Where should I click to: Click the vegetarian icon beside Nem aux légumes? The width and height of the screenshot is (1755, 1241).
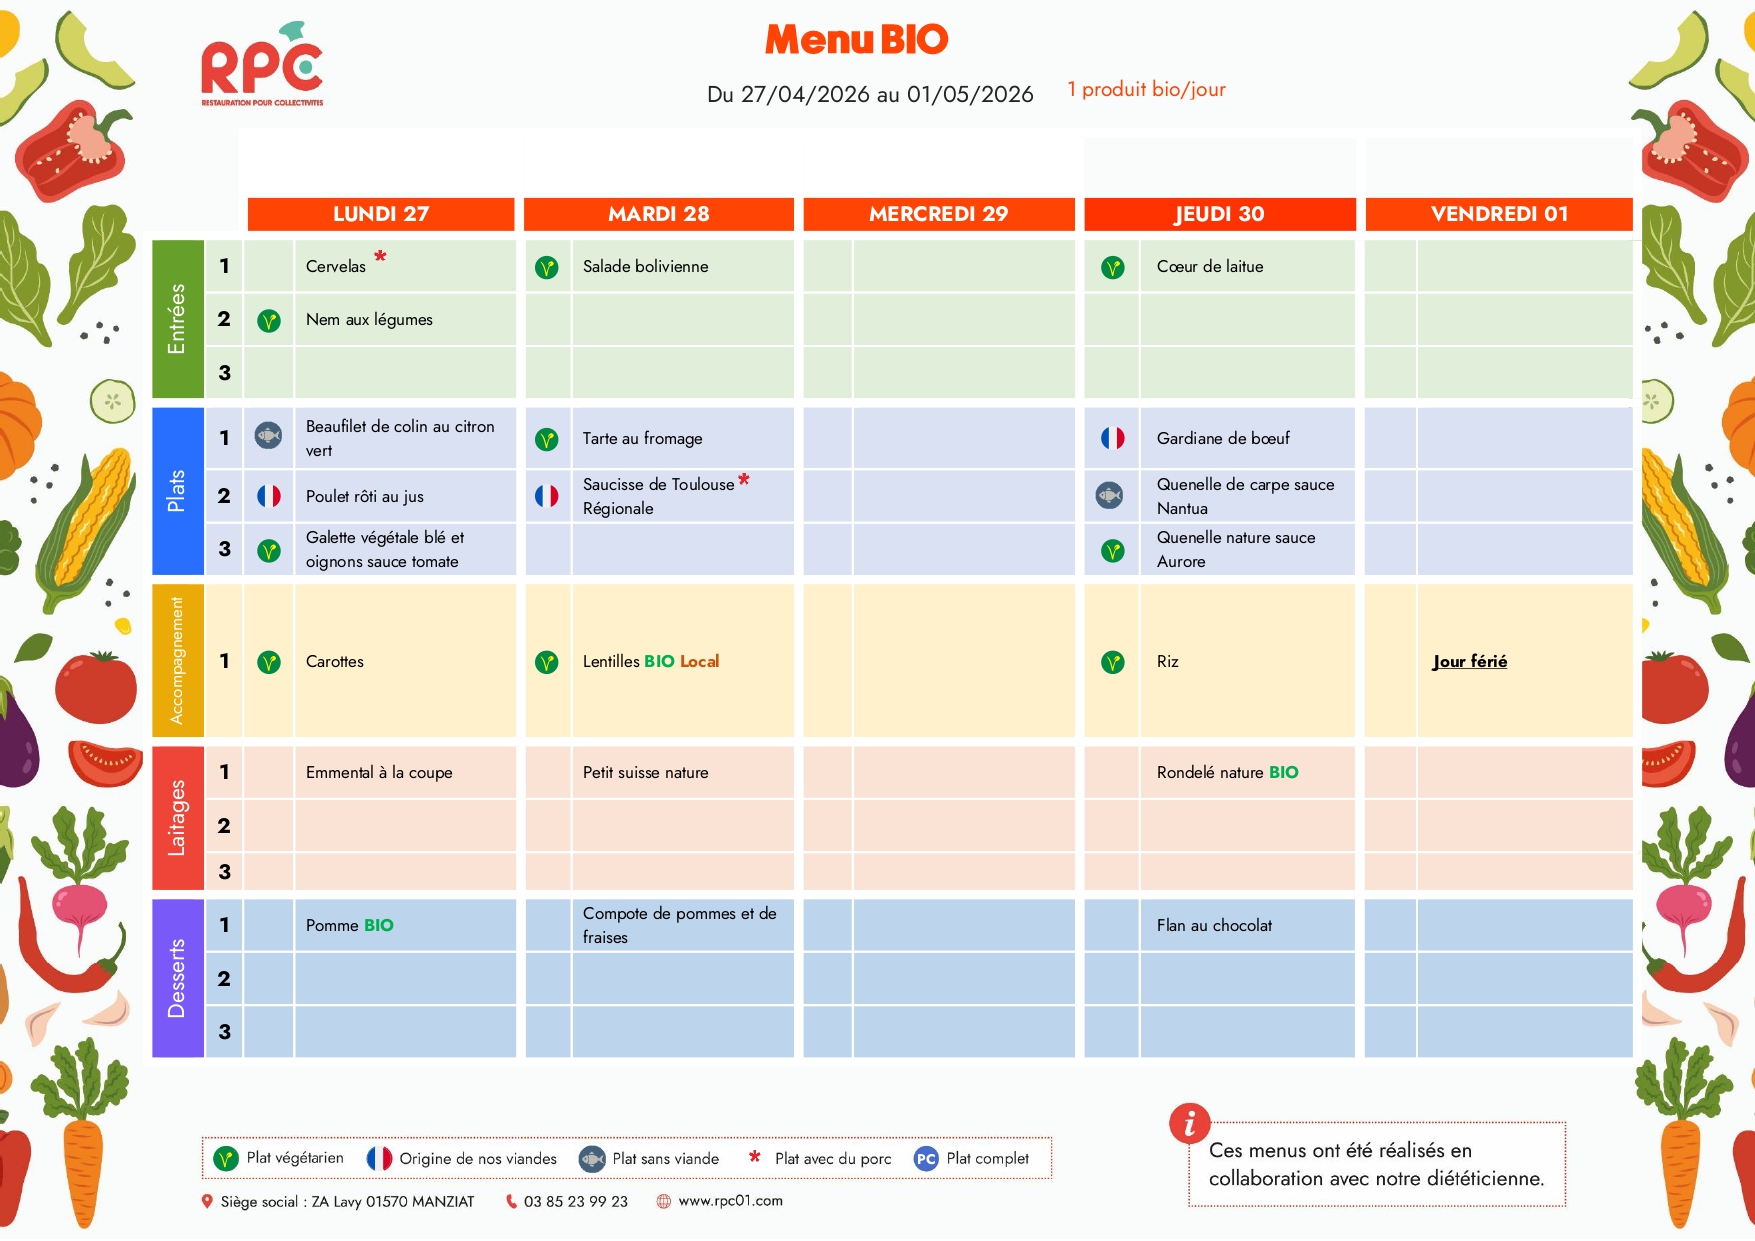pyautogui.click(x=269, y=321)
